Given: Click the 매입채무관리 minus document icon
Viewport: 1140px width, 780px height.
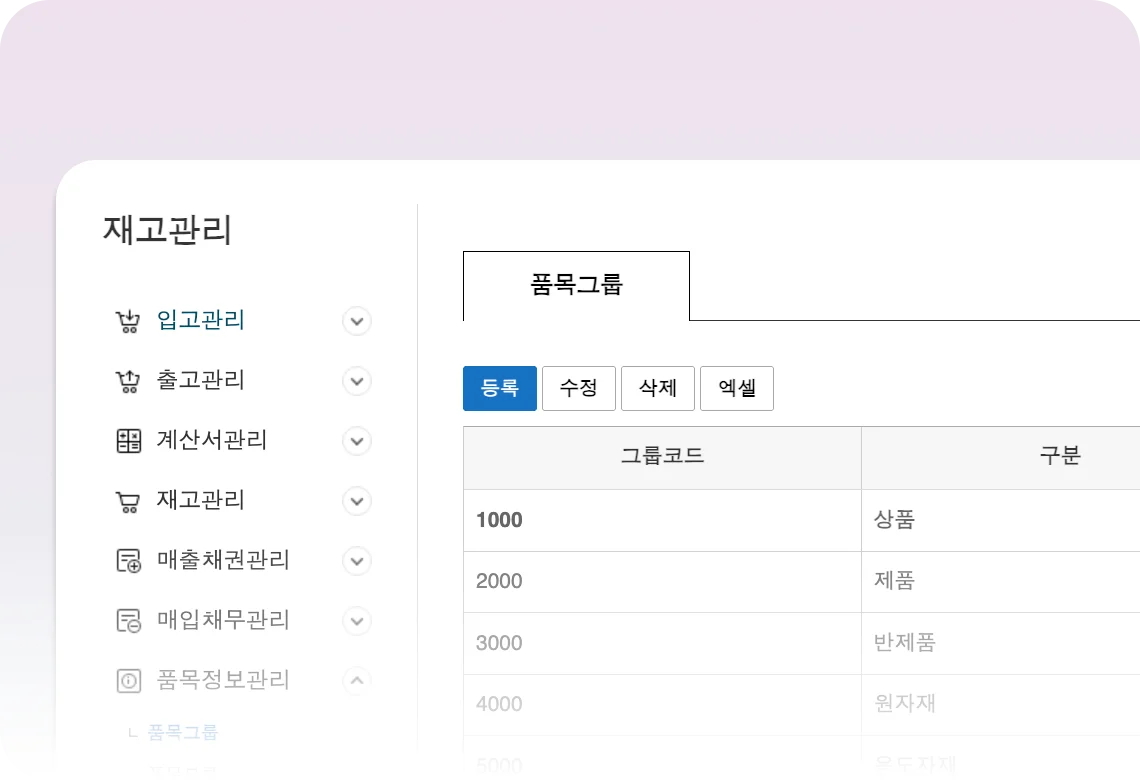Looking at the screenshot, I should point(128,621).
